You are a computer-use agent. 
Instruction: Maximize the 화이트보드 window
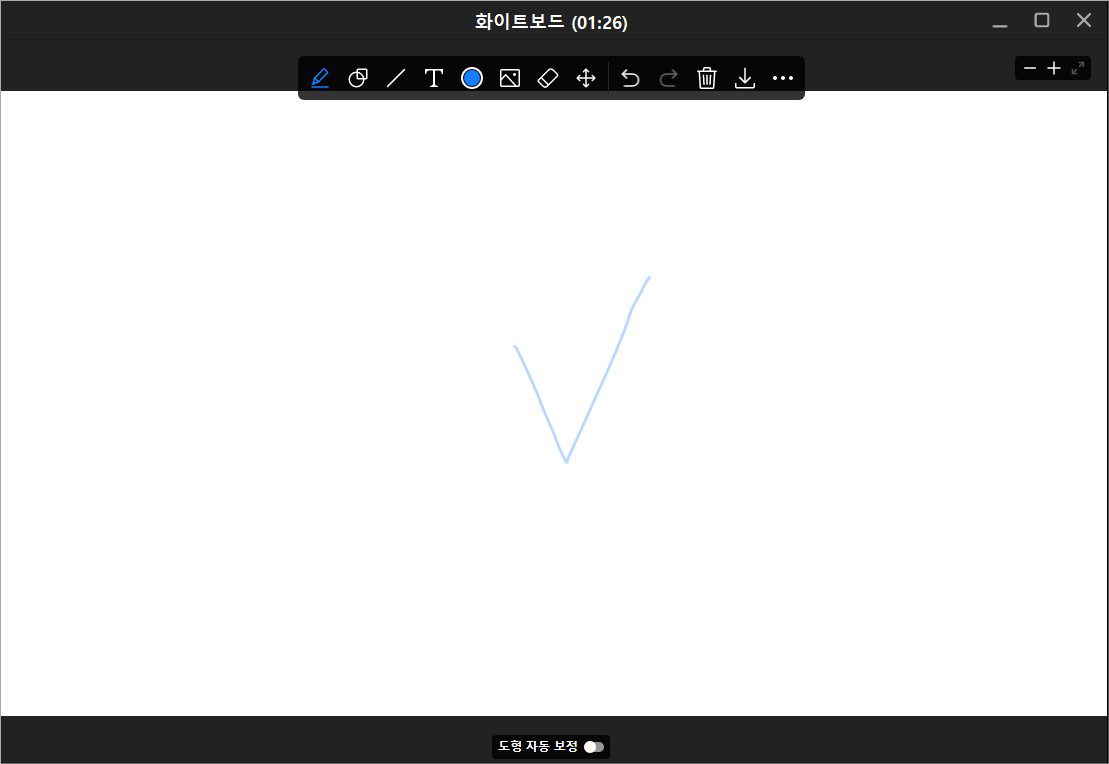1042,20
